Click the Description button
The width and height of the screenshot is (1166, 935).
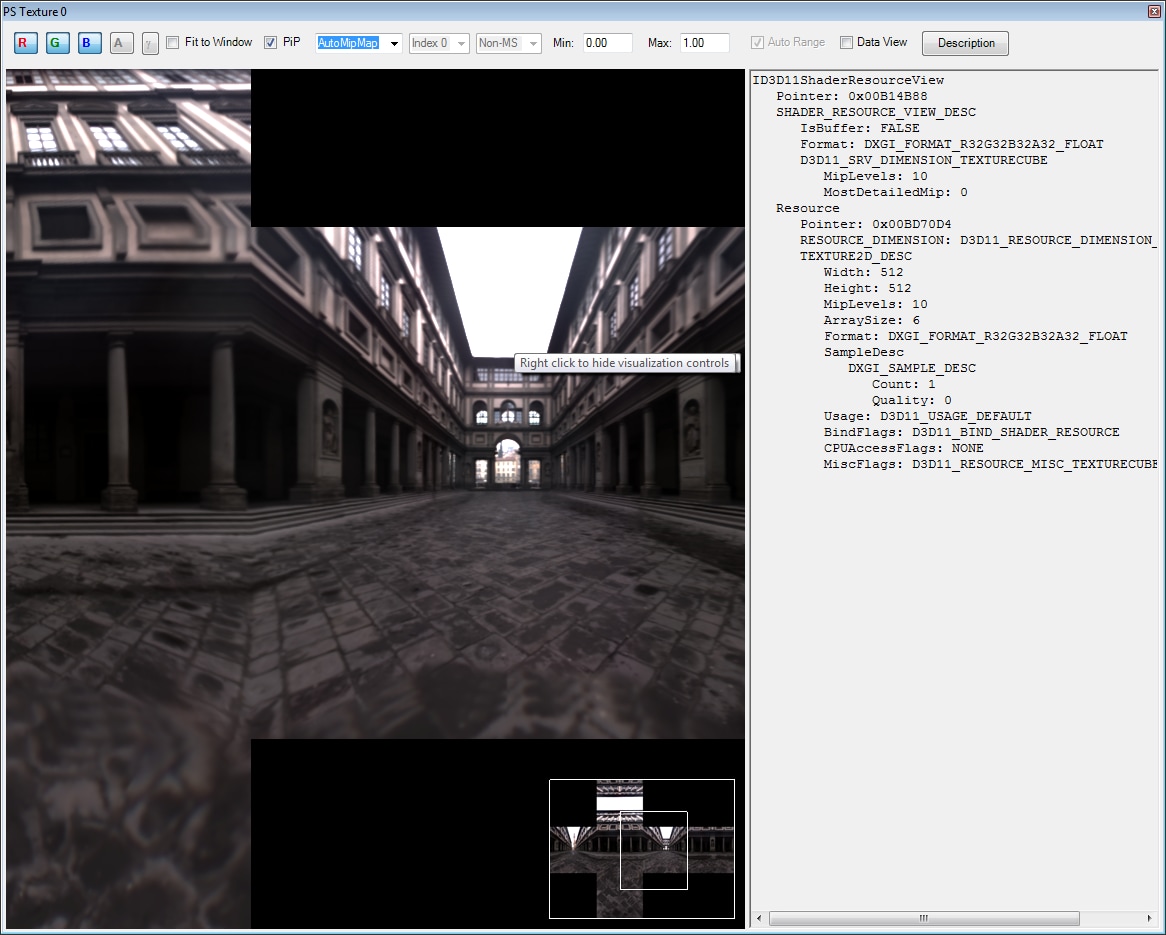[965, 43]
